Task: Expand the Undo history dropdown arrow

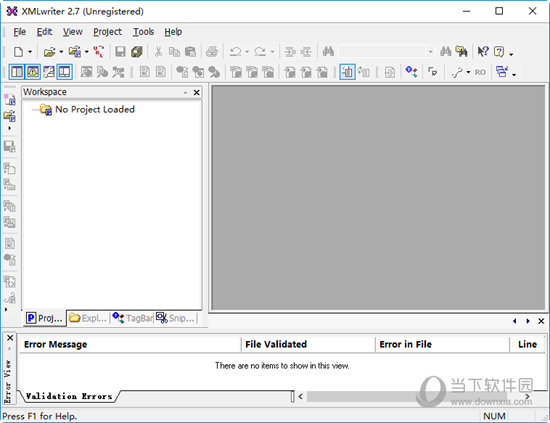Action: pos(247,52)
